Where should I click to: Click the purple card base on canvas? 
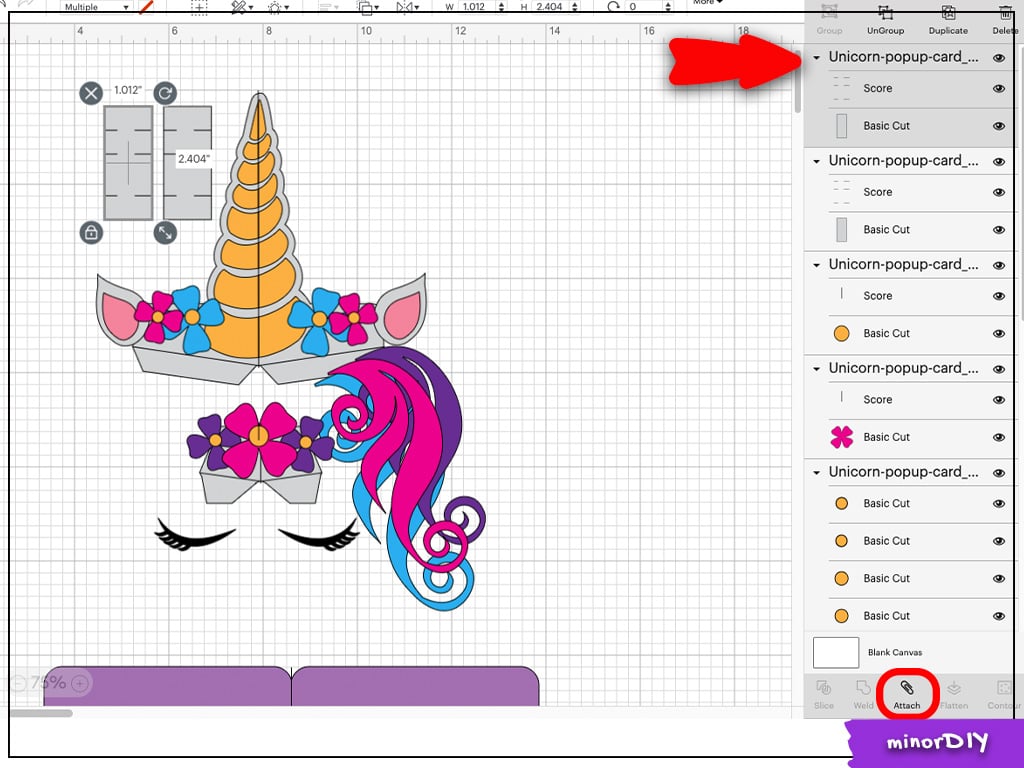(x=291, y=686)
